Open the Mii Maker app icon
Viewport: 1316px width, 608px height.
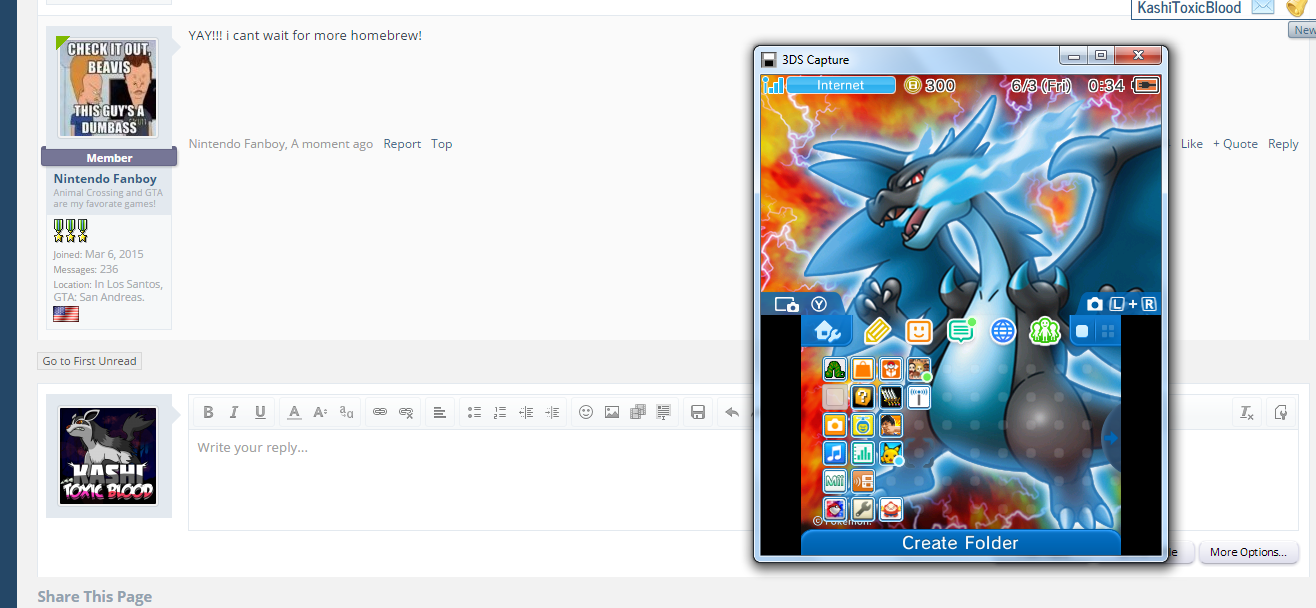pyautogui.click(x=835, y=481)
